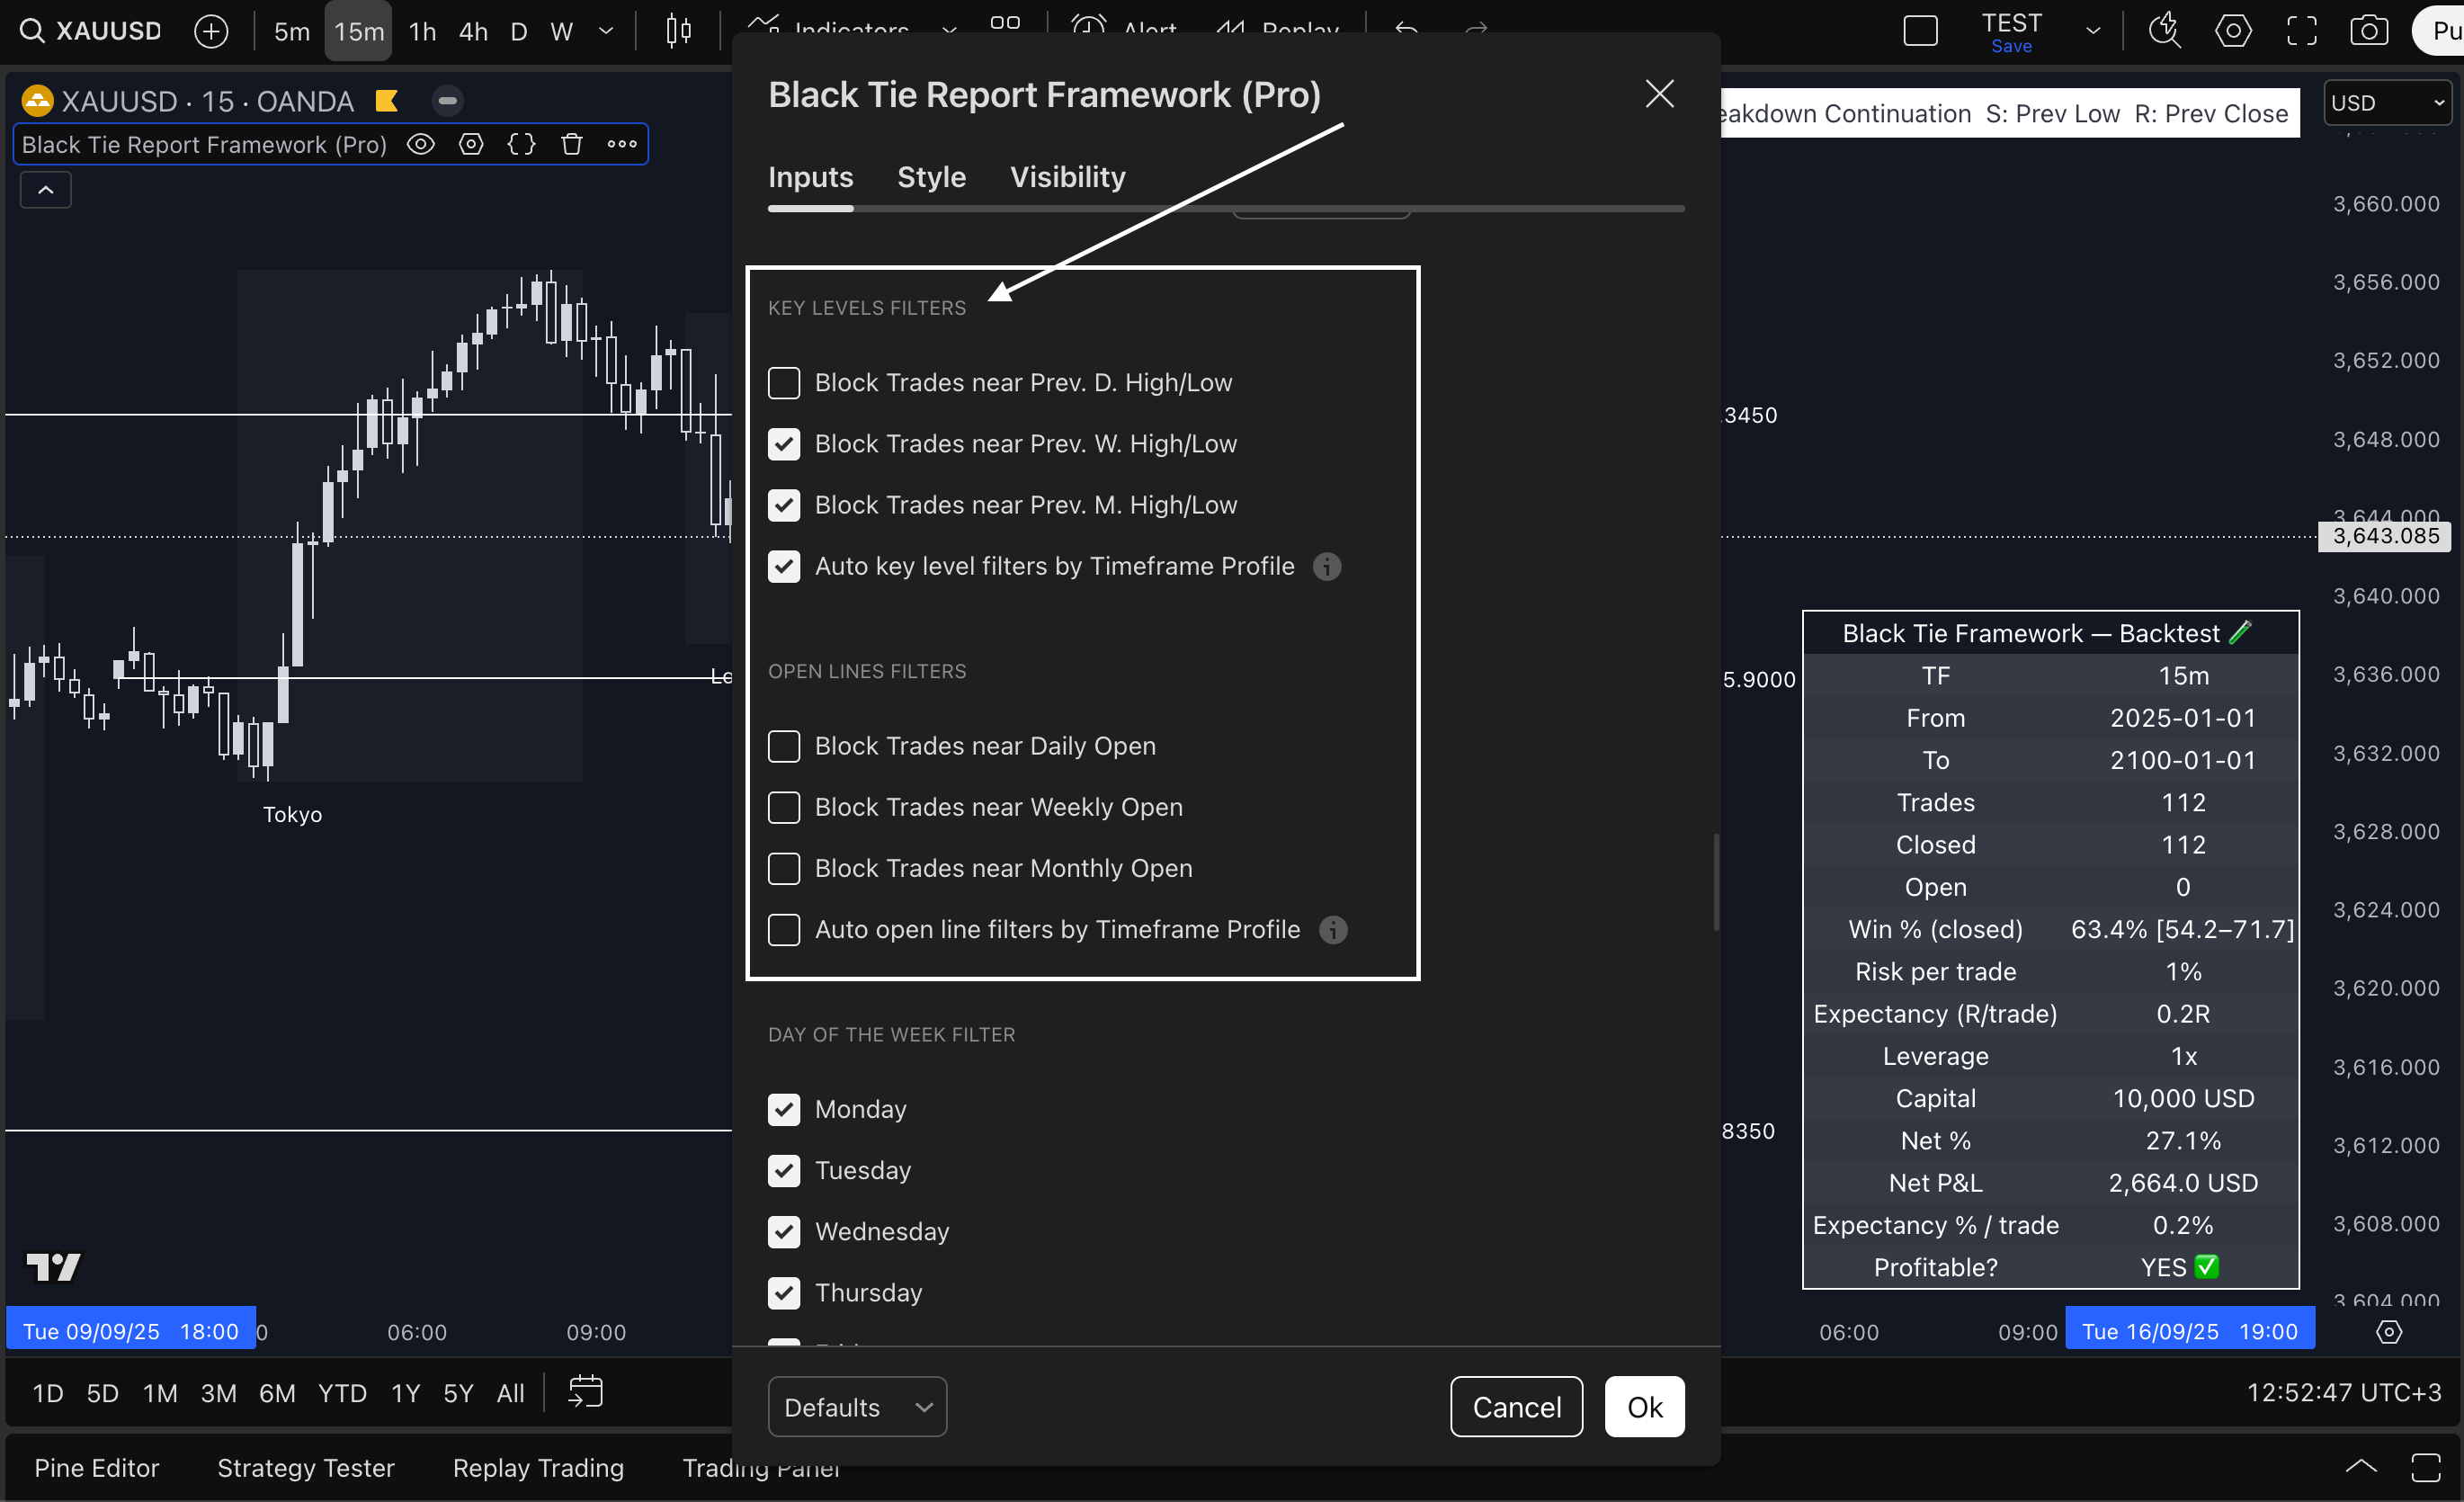2464x1502 pixels.
Task: Select the 1h timeframe
Action: click(x=422, y=31)
